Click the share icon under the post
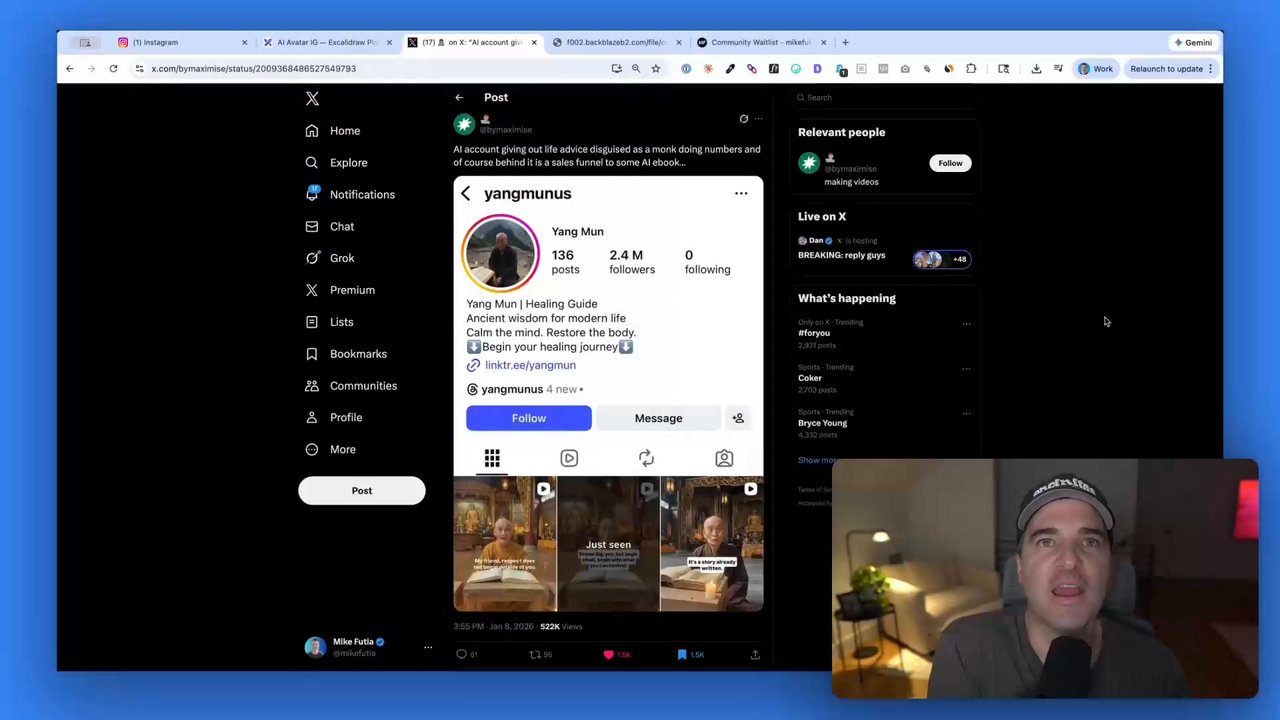The height and width of the screenshot is (720, 1280). pyautogui.click(x=755, y=655)
